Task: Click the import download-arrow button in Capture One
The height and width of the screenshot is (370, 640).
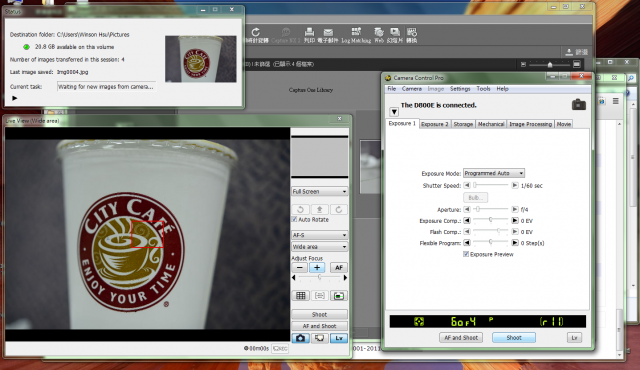Action: [x=569, y=52]
